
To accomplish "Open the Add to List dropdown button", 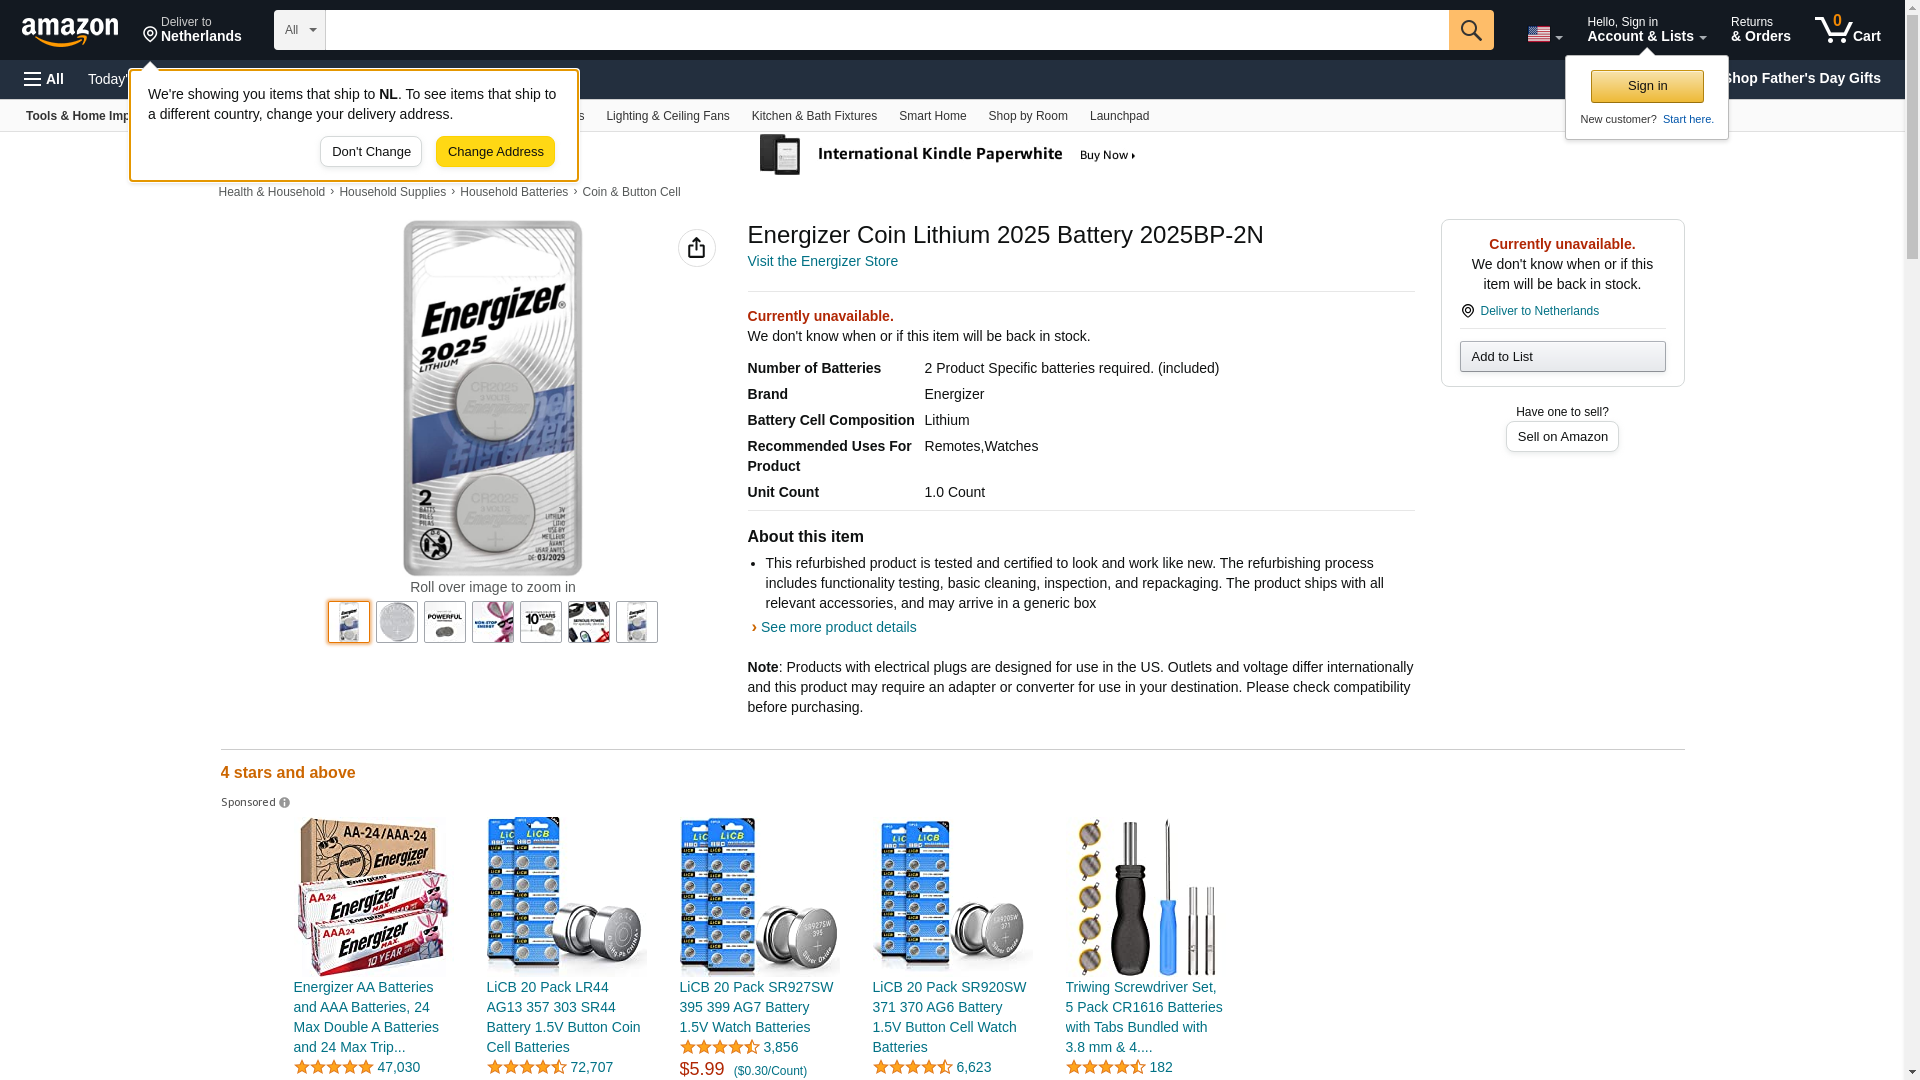I will pyautogui.click(x=1561, y=357).
